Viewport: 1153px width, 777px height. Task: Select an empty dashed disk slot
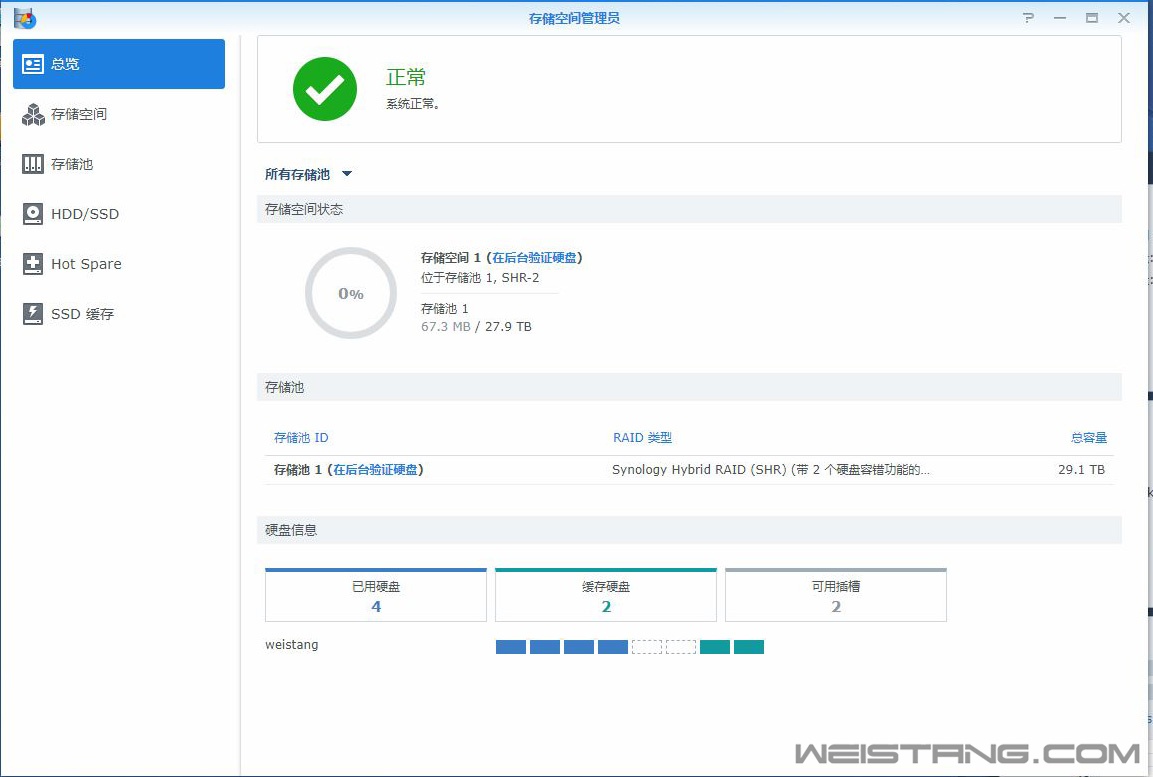point(647,646)
